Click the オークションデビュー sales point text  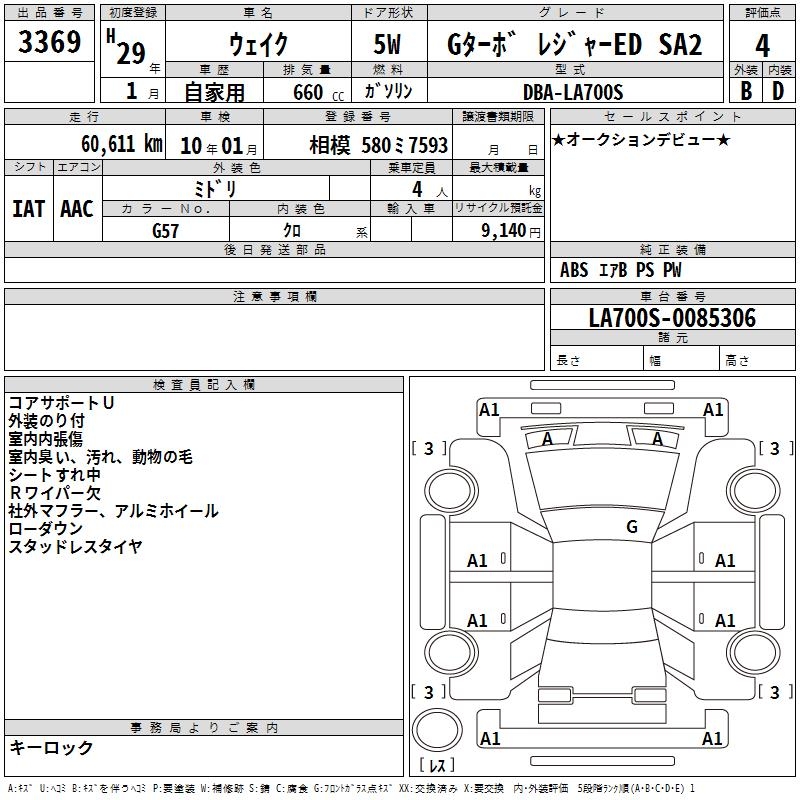click(641, 139)
